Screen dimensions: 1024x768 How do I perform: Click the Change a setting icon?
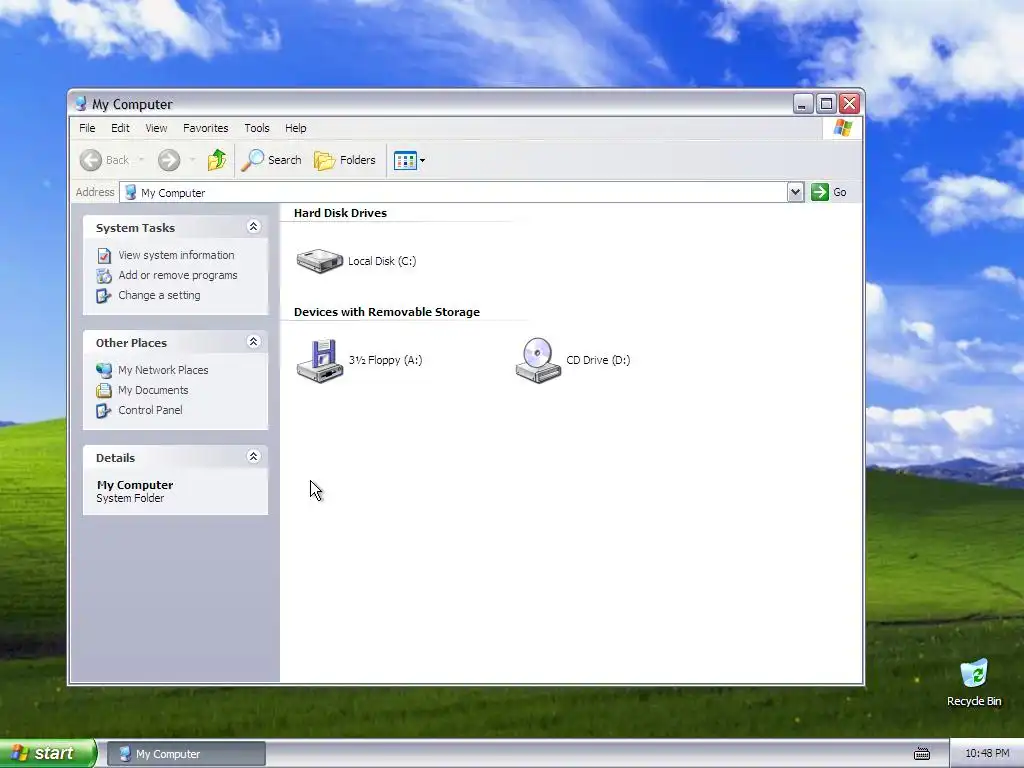pyautogui.click(x=104, y=296)
